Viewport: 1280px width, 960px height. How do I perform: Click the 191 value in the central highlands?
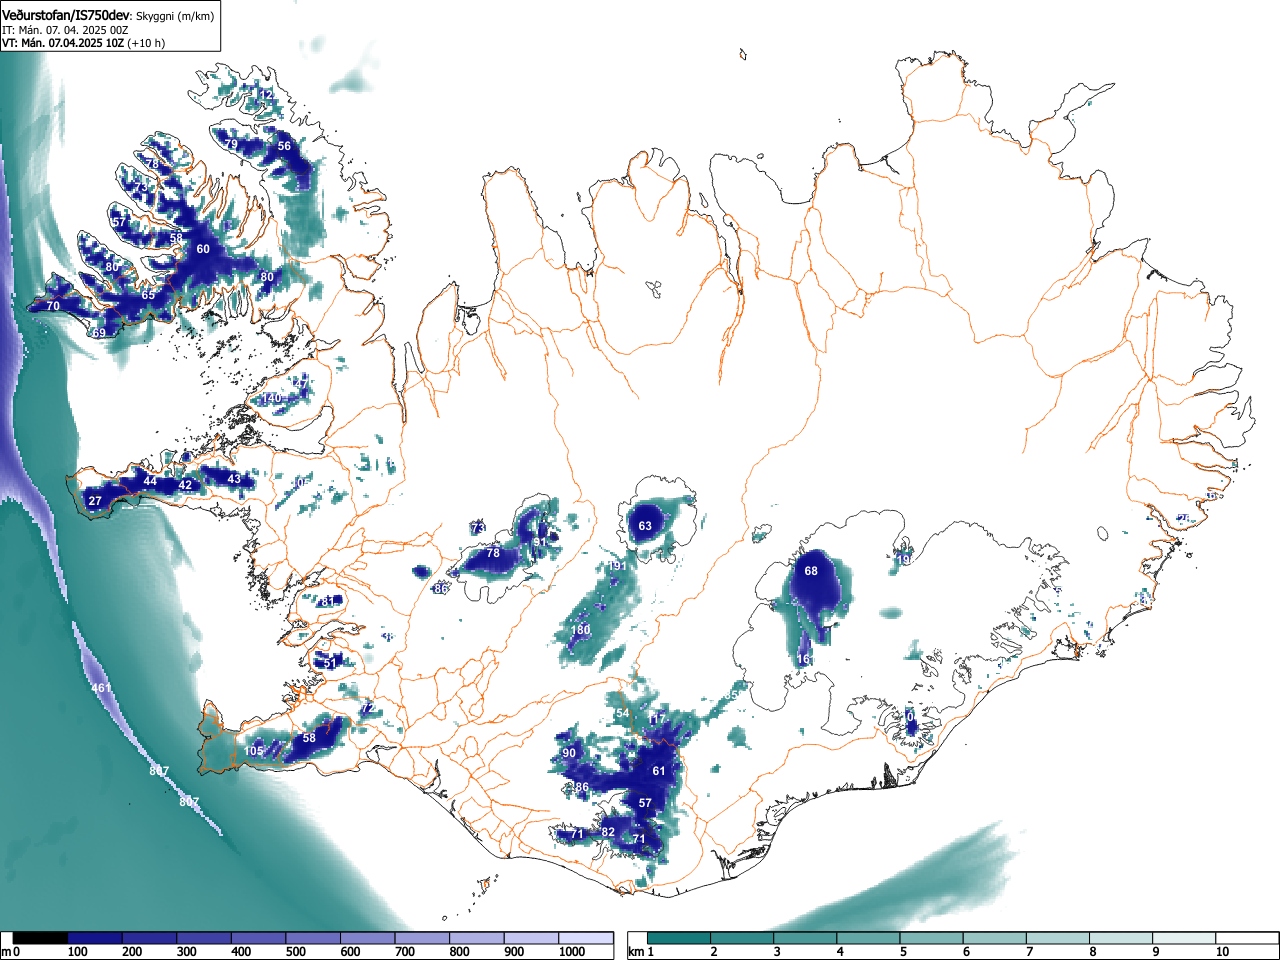point(618,566)
